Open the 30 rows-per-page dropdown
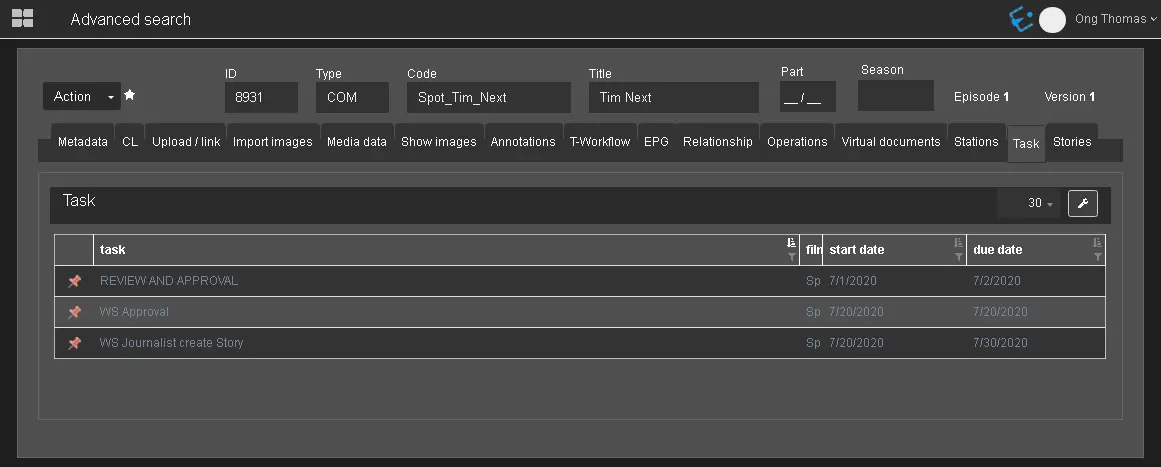1161x467 pixels. point(1040,203)
